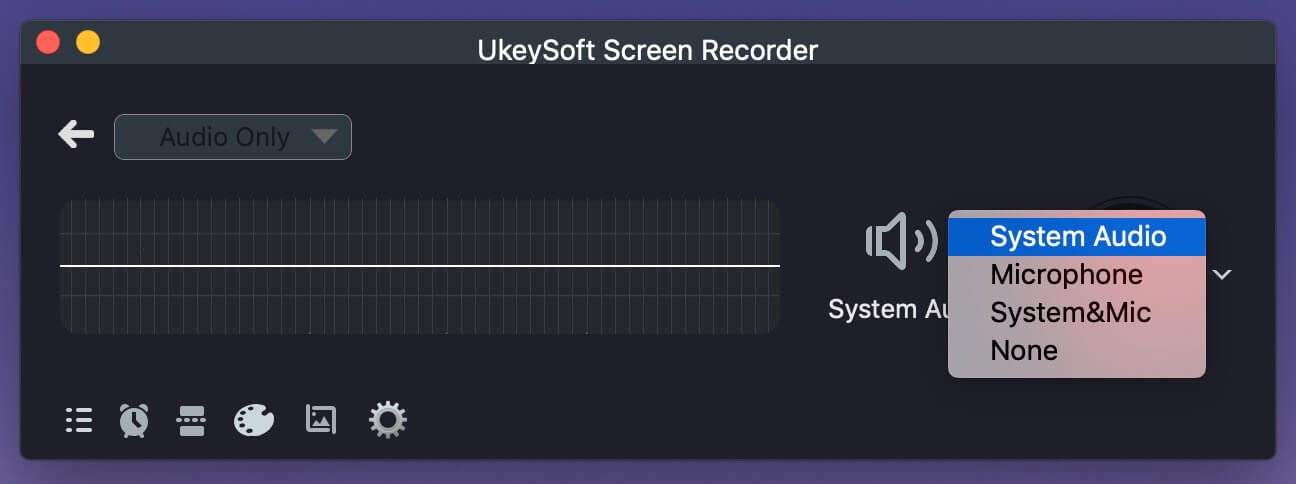Select System Audio from the menu
The height and width of the screenshot is (484, 1296).
[1077, 237]
